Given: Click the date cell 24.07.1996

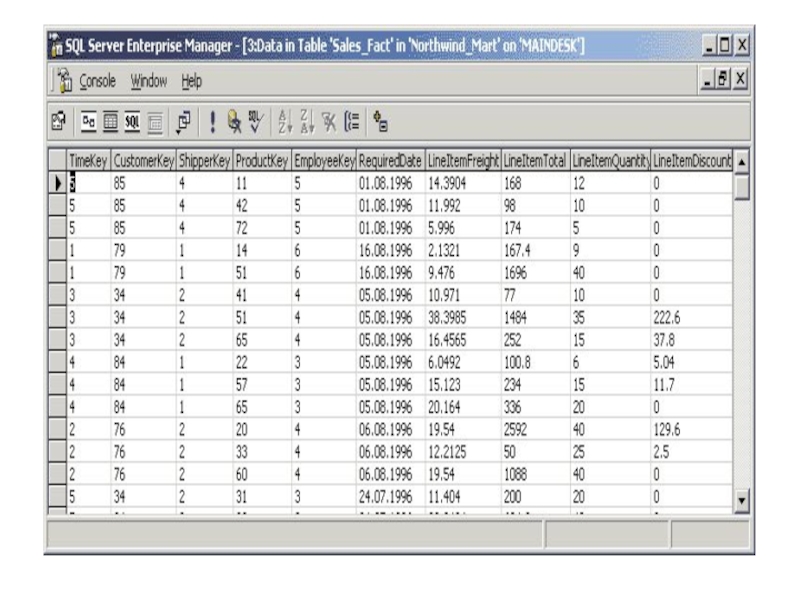Looking at the screenshot, I should point(390,496).
